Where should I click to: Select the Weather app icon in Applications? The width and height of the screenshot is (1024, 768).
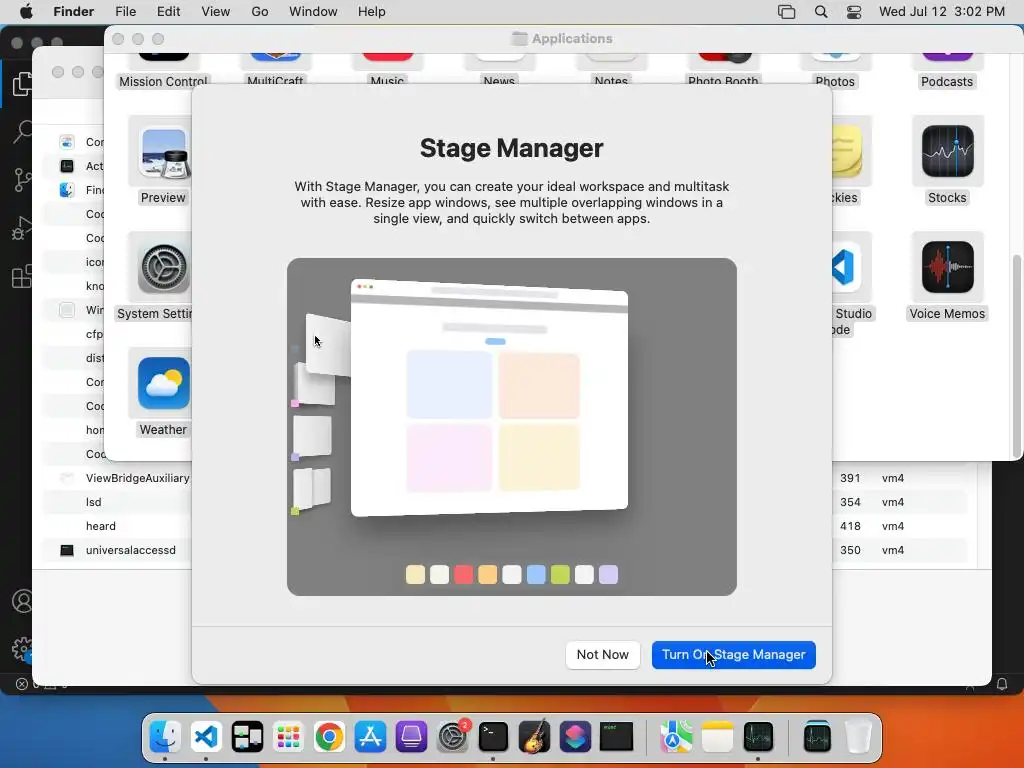click(x=163, y=384)
